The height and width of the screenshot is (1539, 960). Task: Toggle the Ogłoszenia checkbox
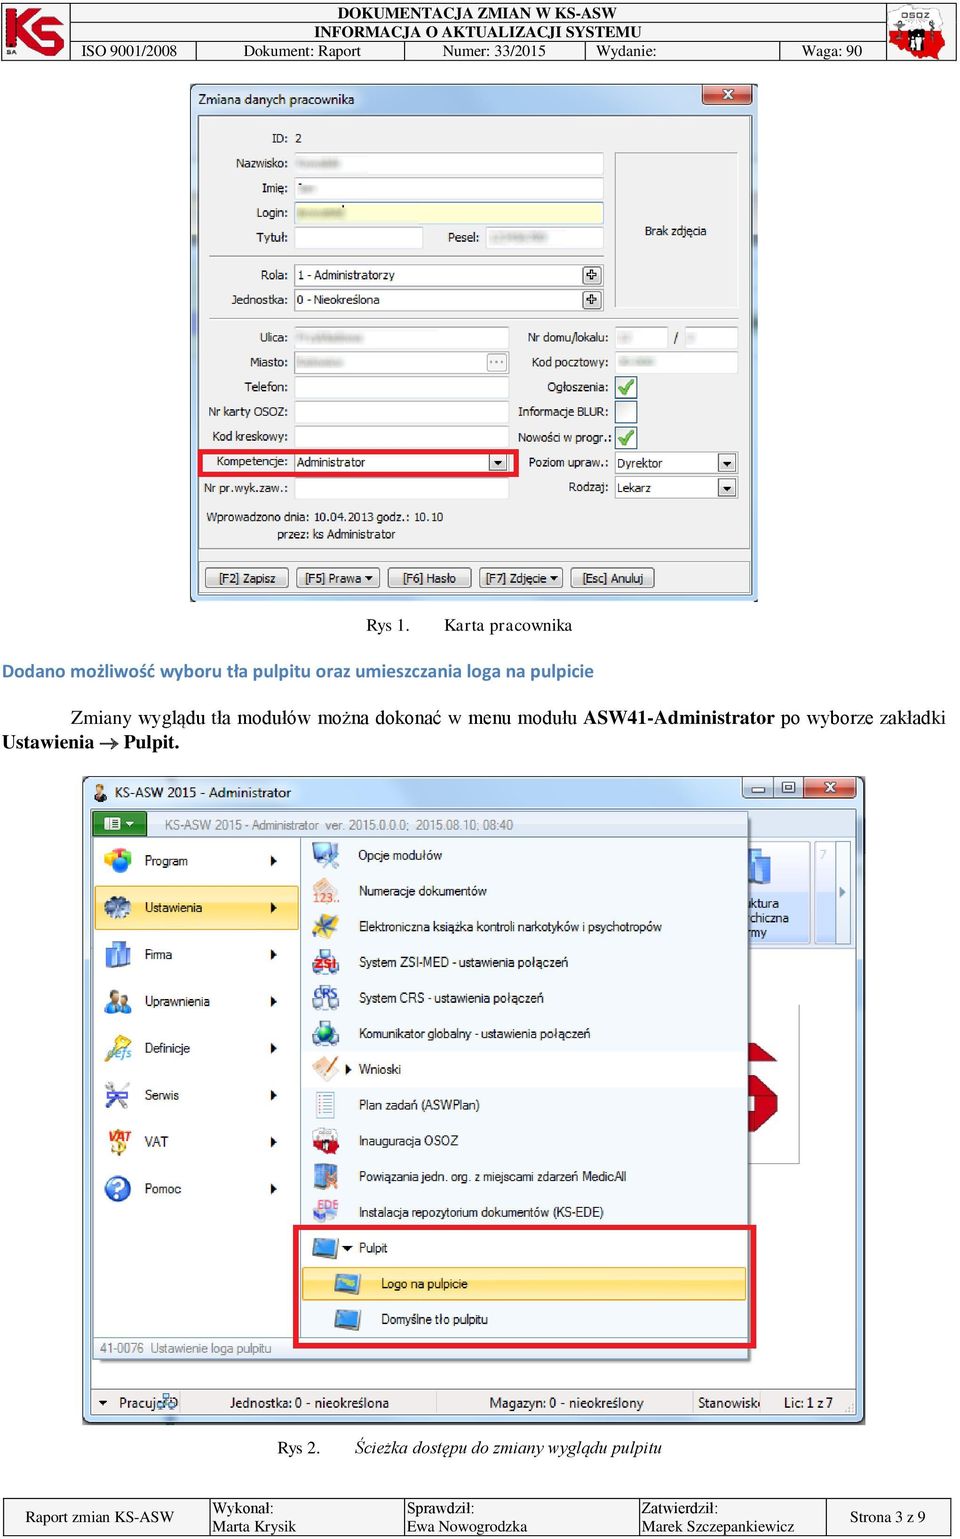[626, 387]
